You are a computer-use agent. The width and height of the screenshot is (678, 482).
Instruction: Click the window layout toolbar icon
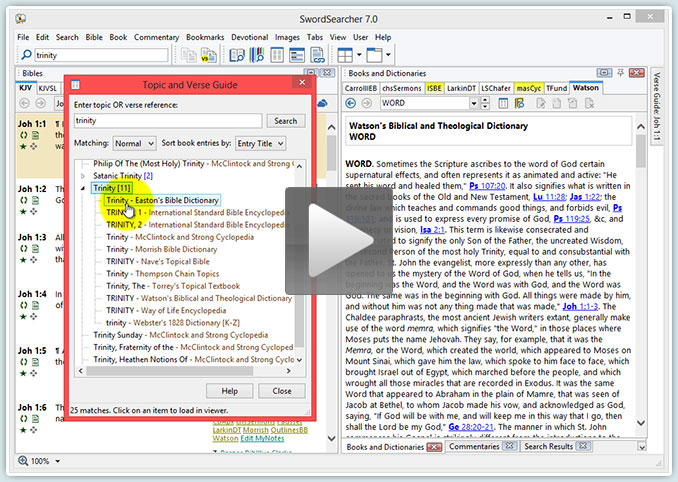point(374,55)
